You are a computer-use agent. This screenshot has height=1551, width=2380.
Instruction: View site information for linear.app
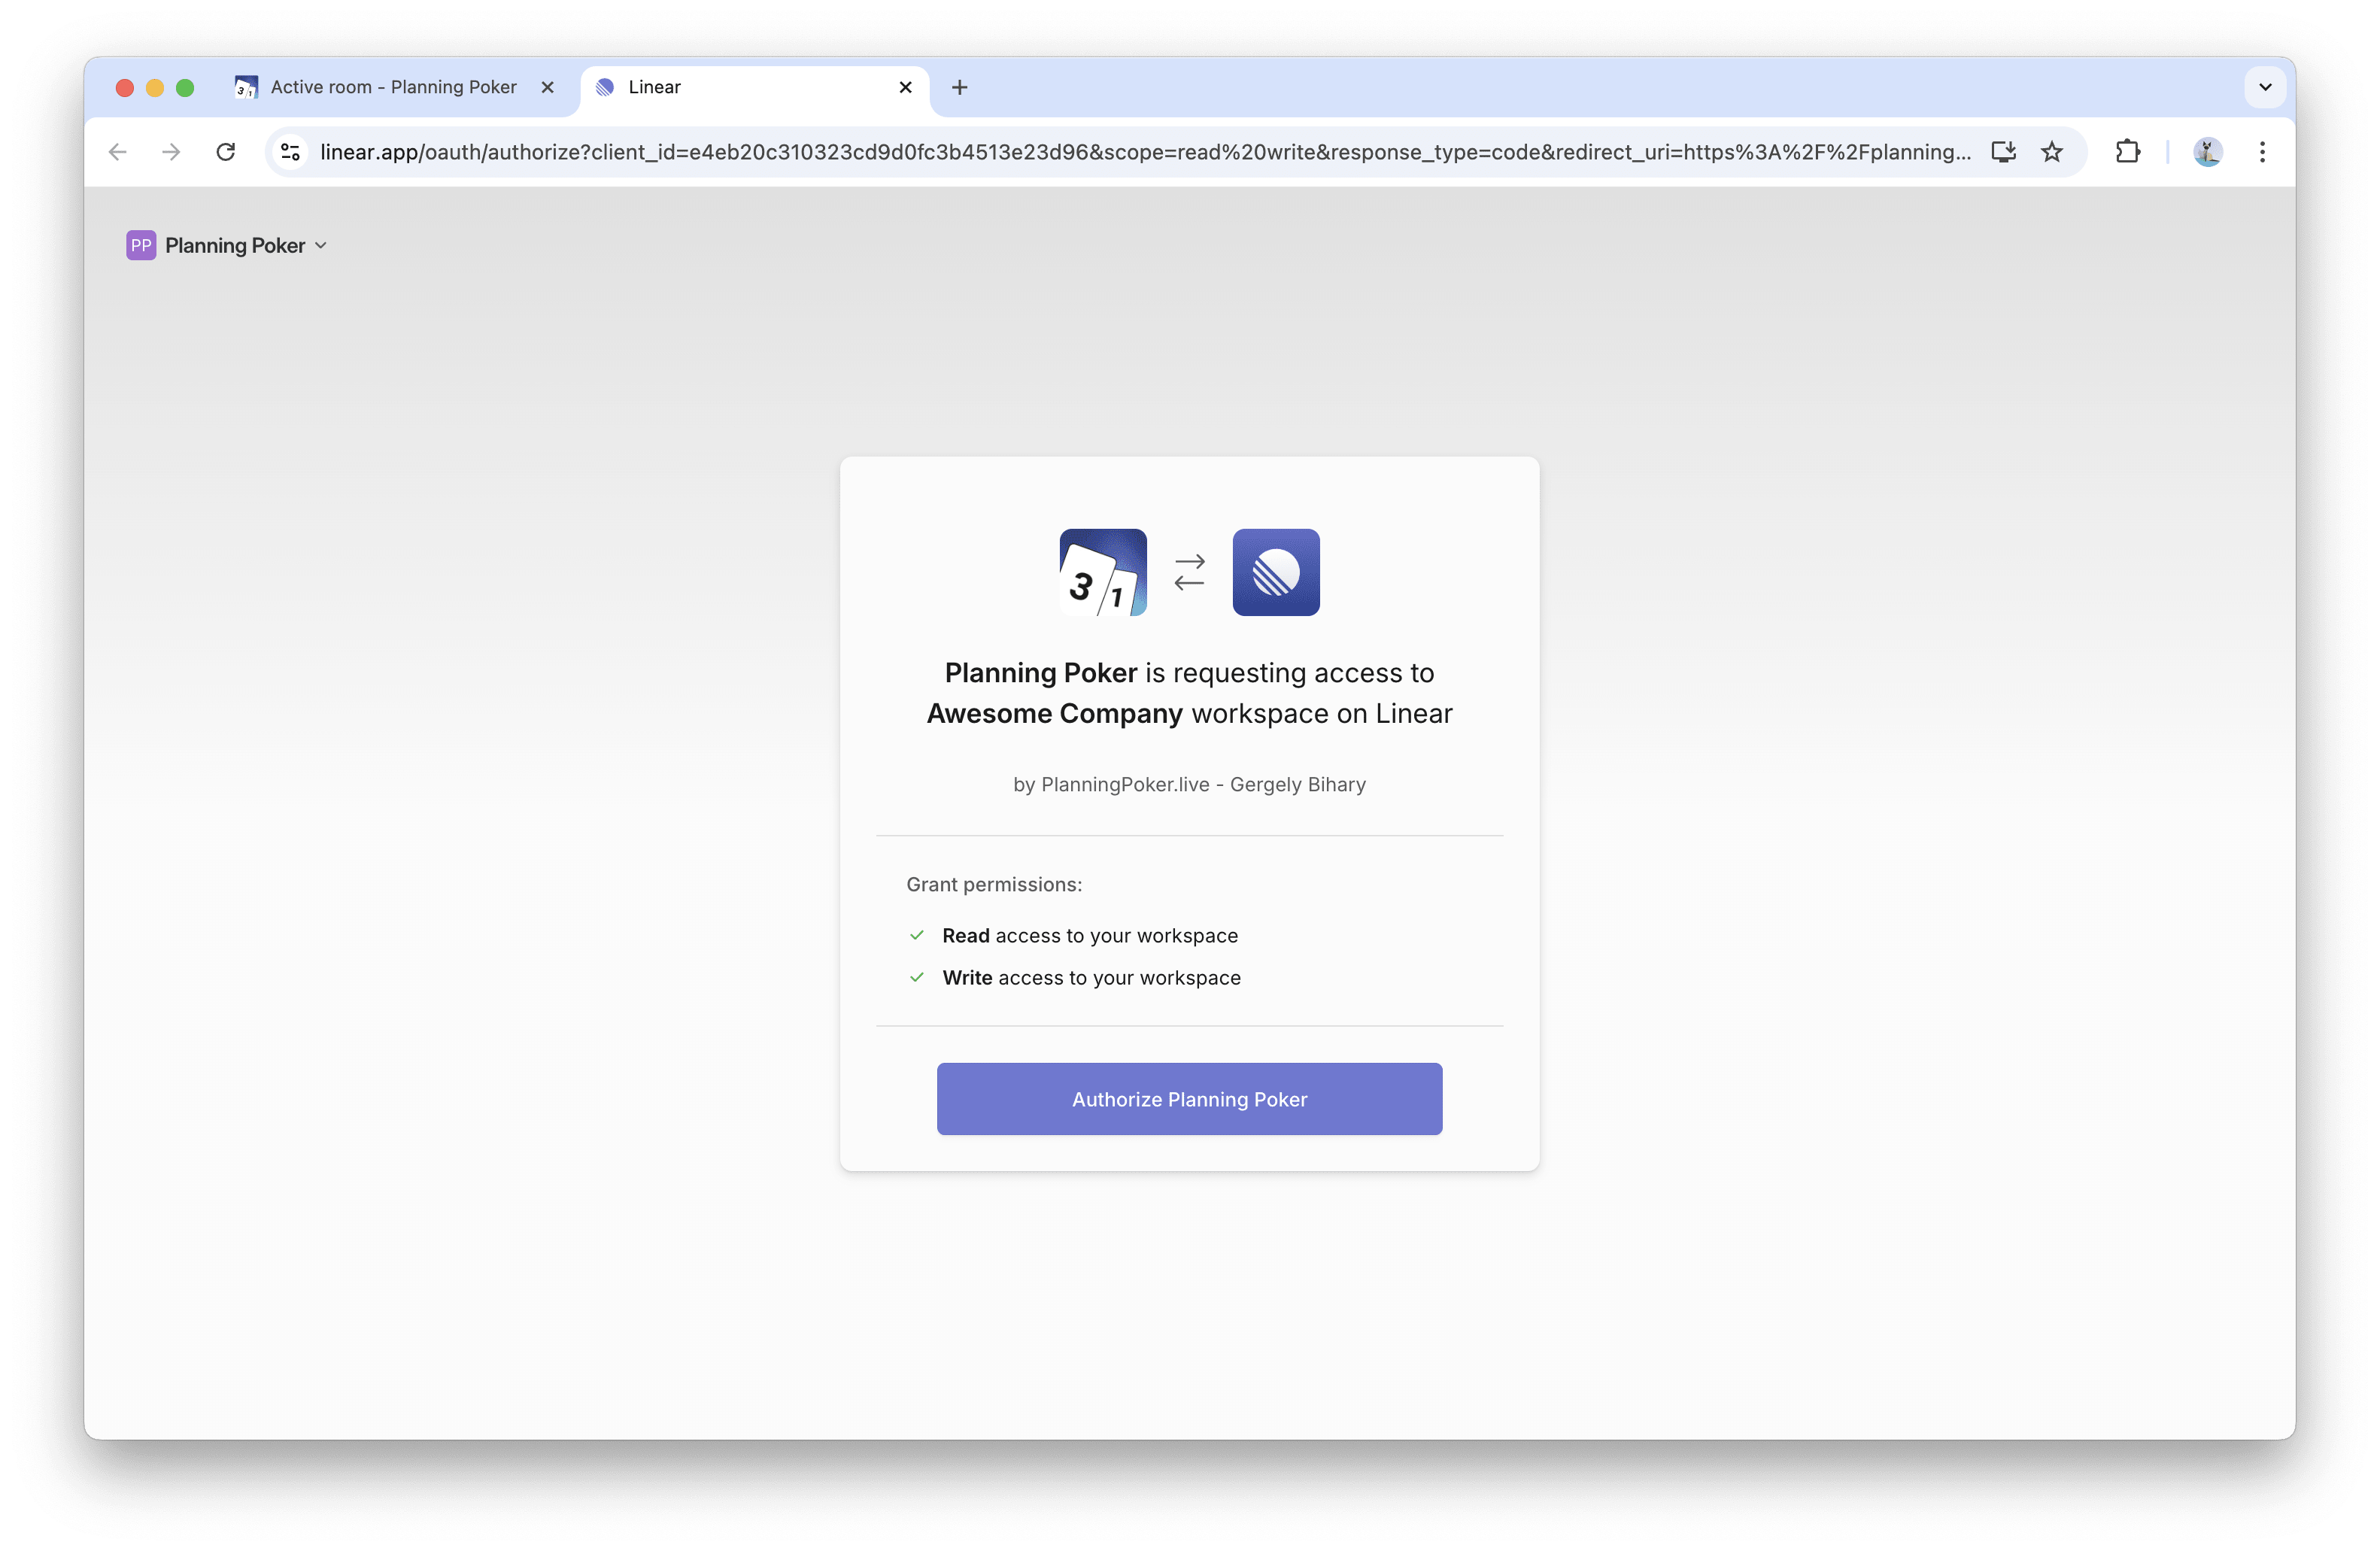(x=290, y=151)
